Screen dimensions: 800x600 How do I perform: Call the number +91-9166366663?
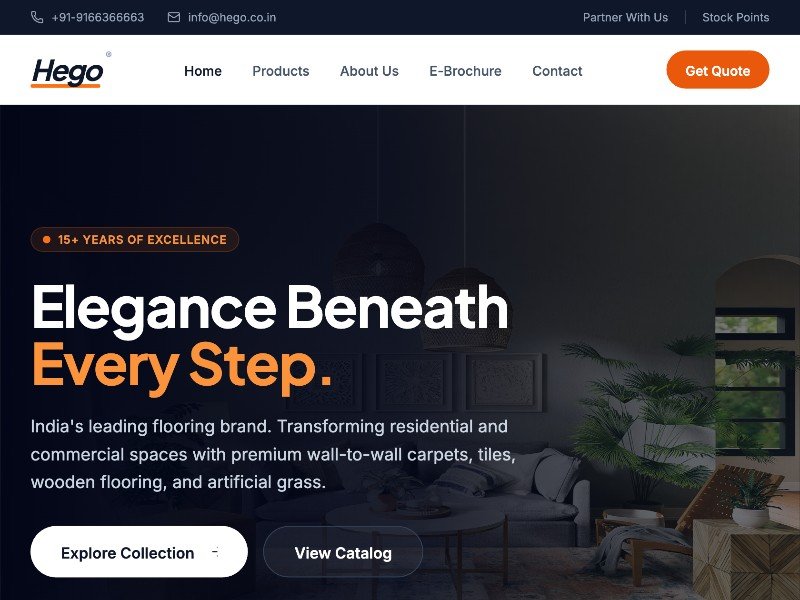(x=97, y=17)
